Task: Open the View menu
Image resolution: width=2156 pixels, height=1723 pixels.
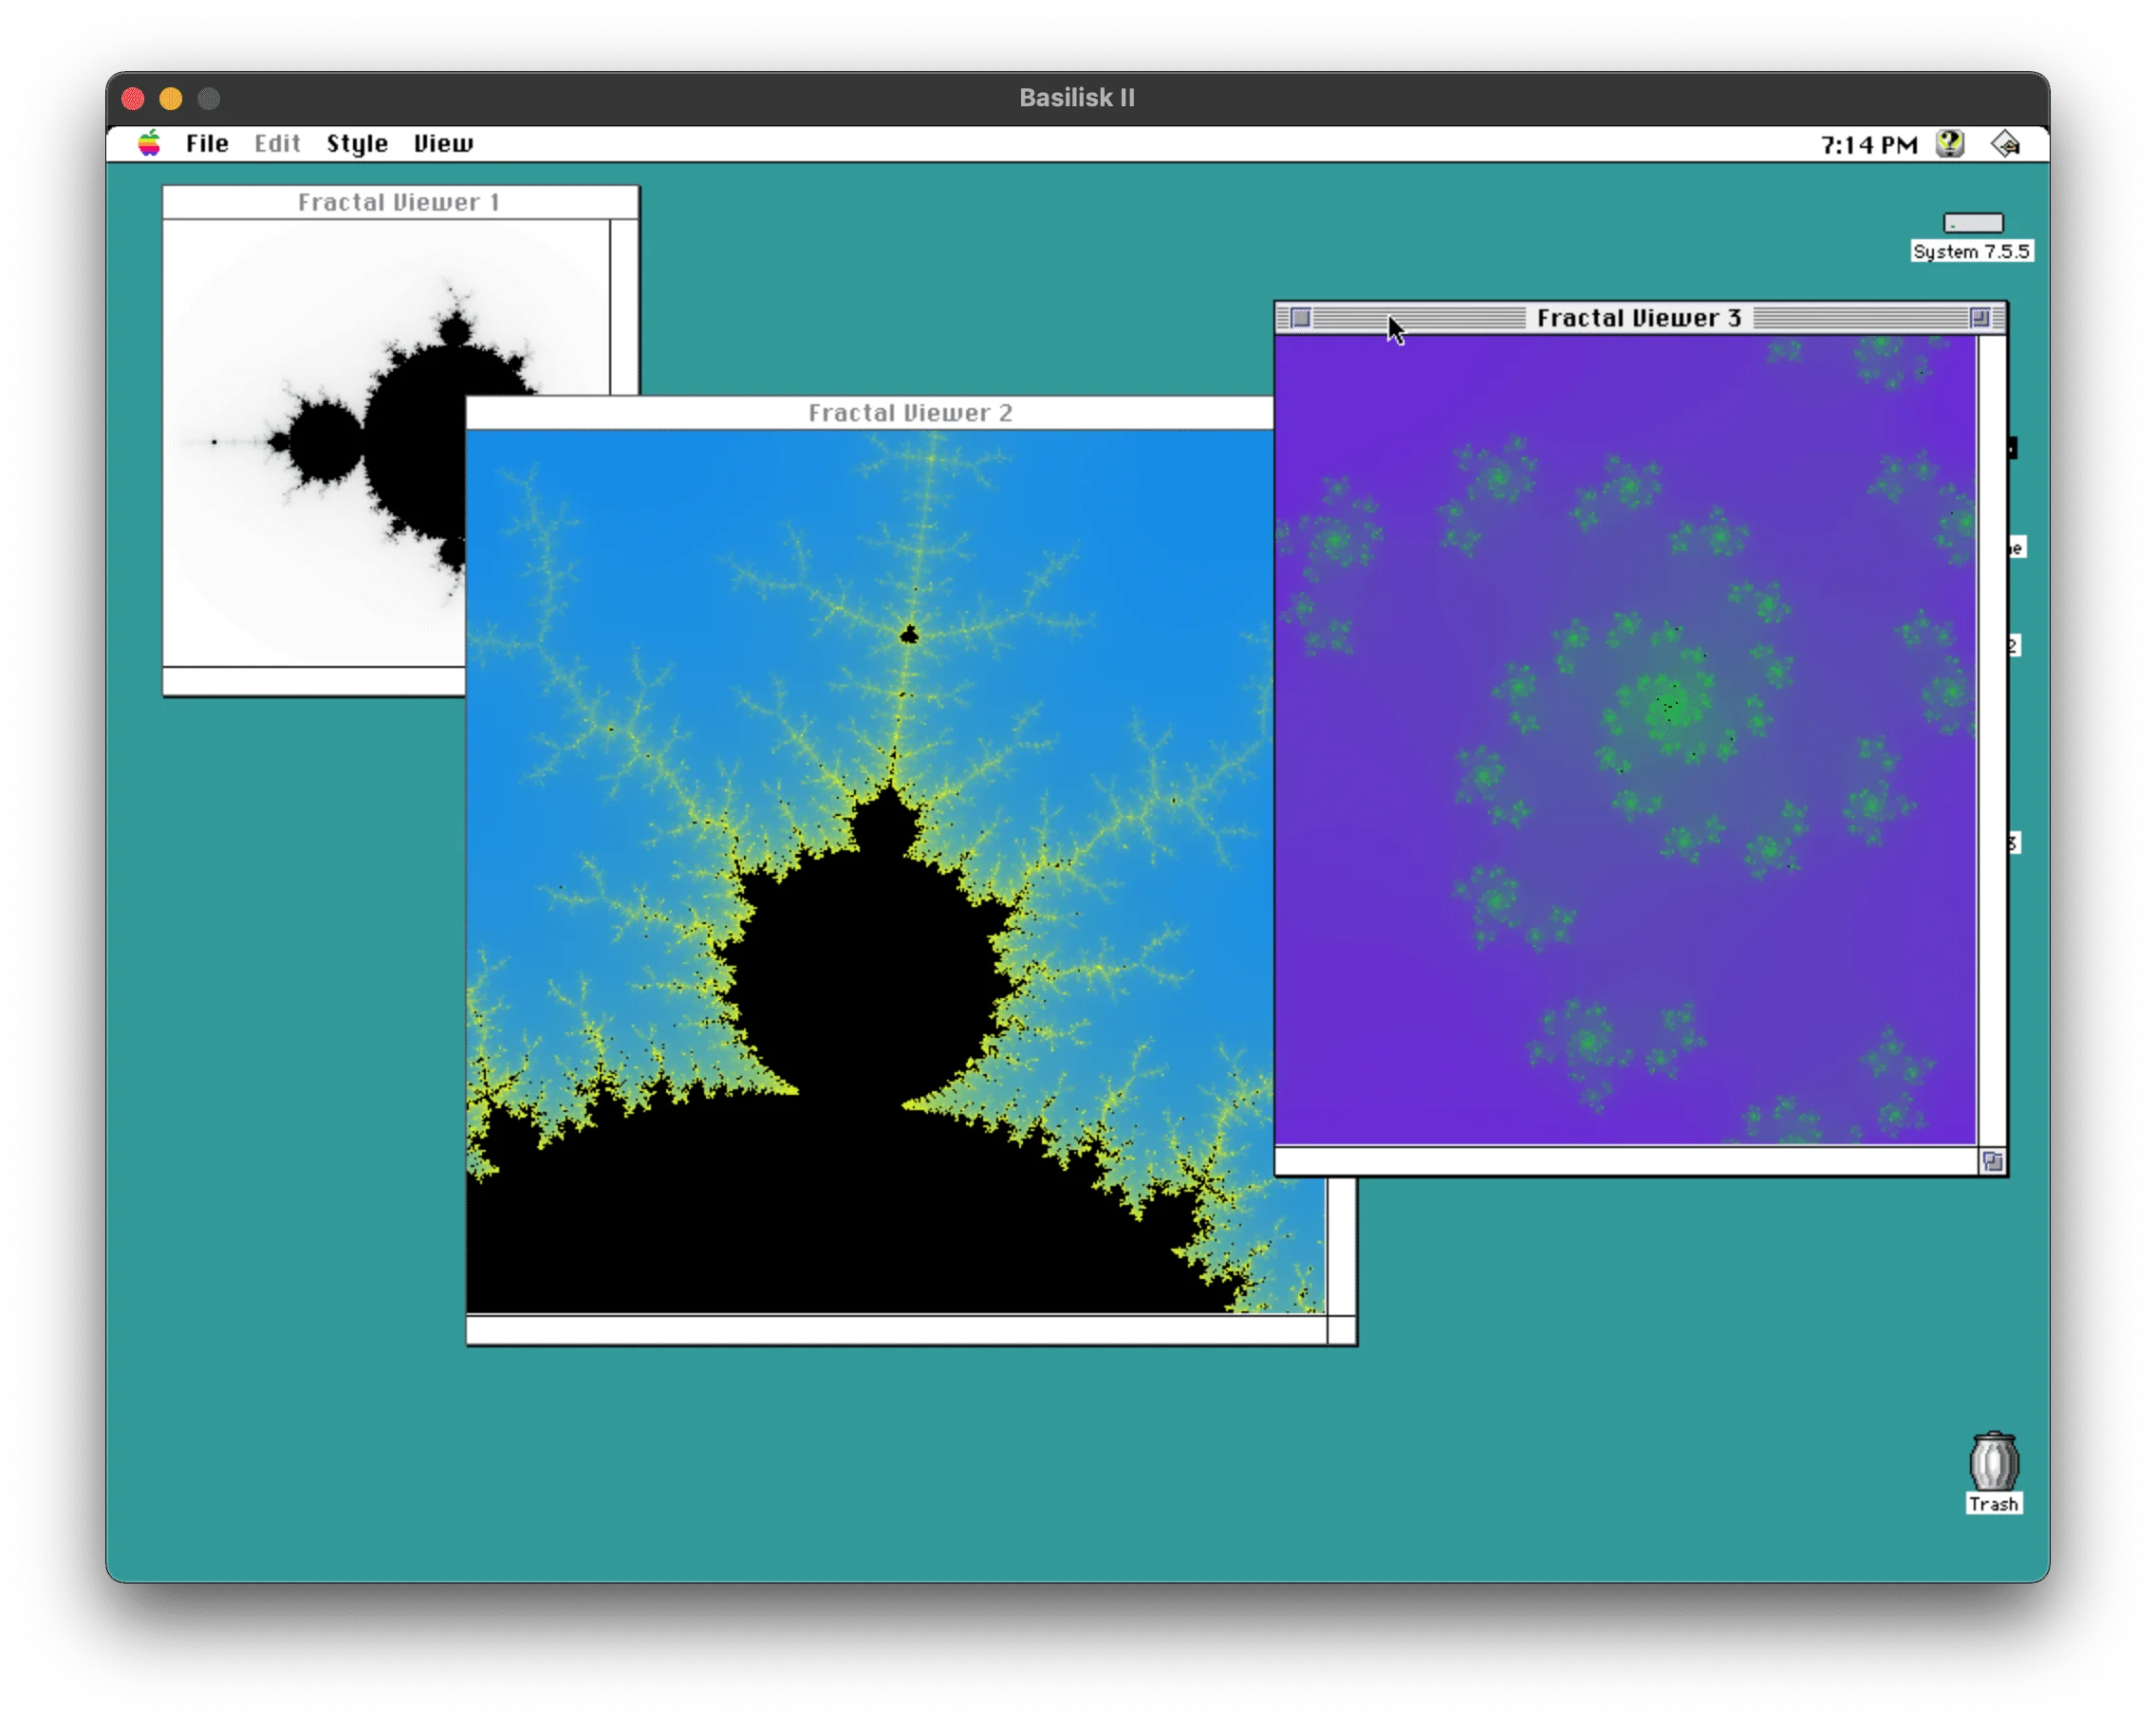Action: (443, 143)
